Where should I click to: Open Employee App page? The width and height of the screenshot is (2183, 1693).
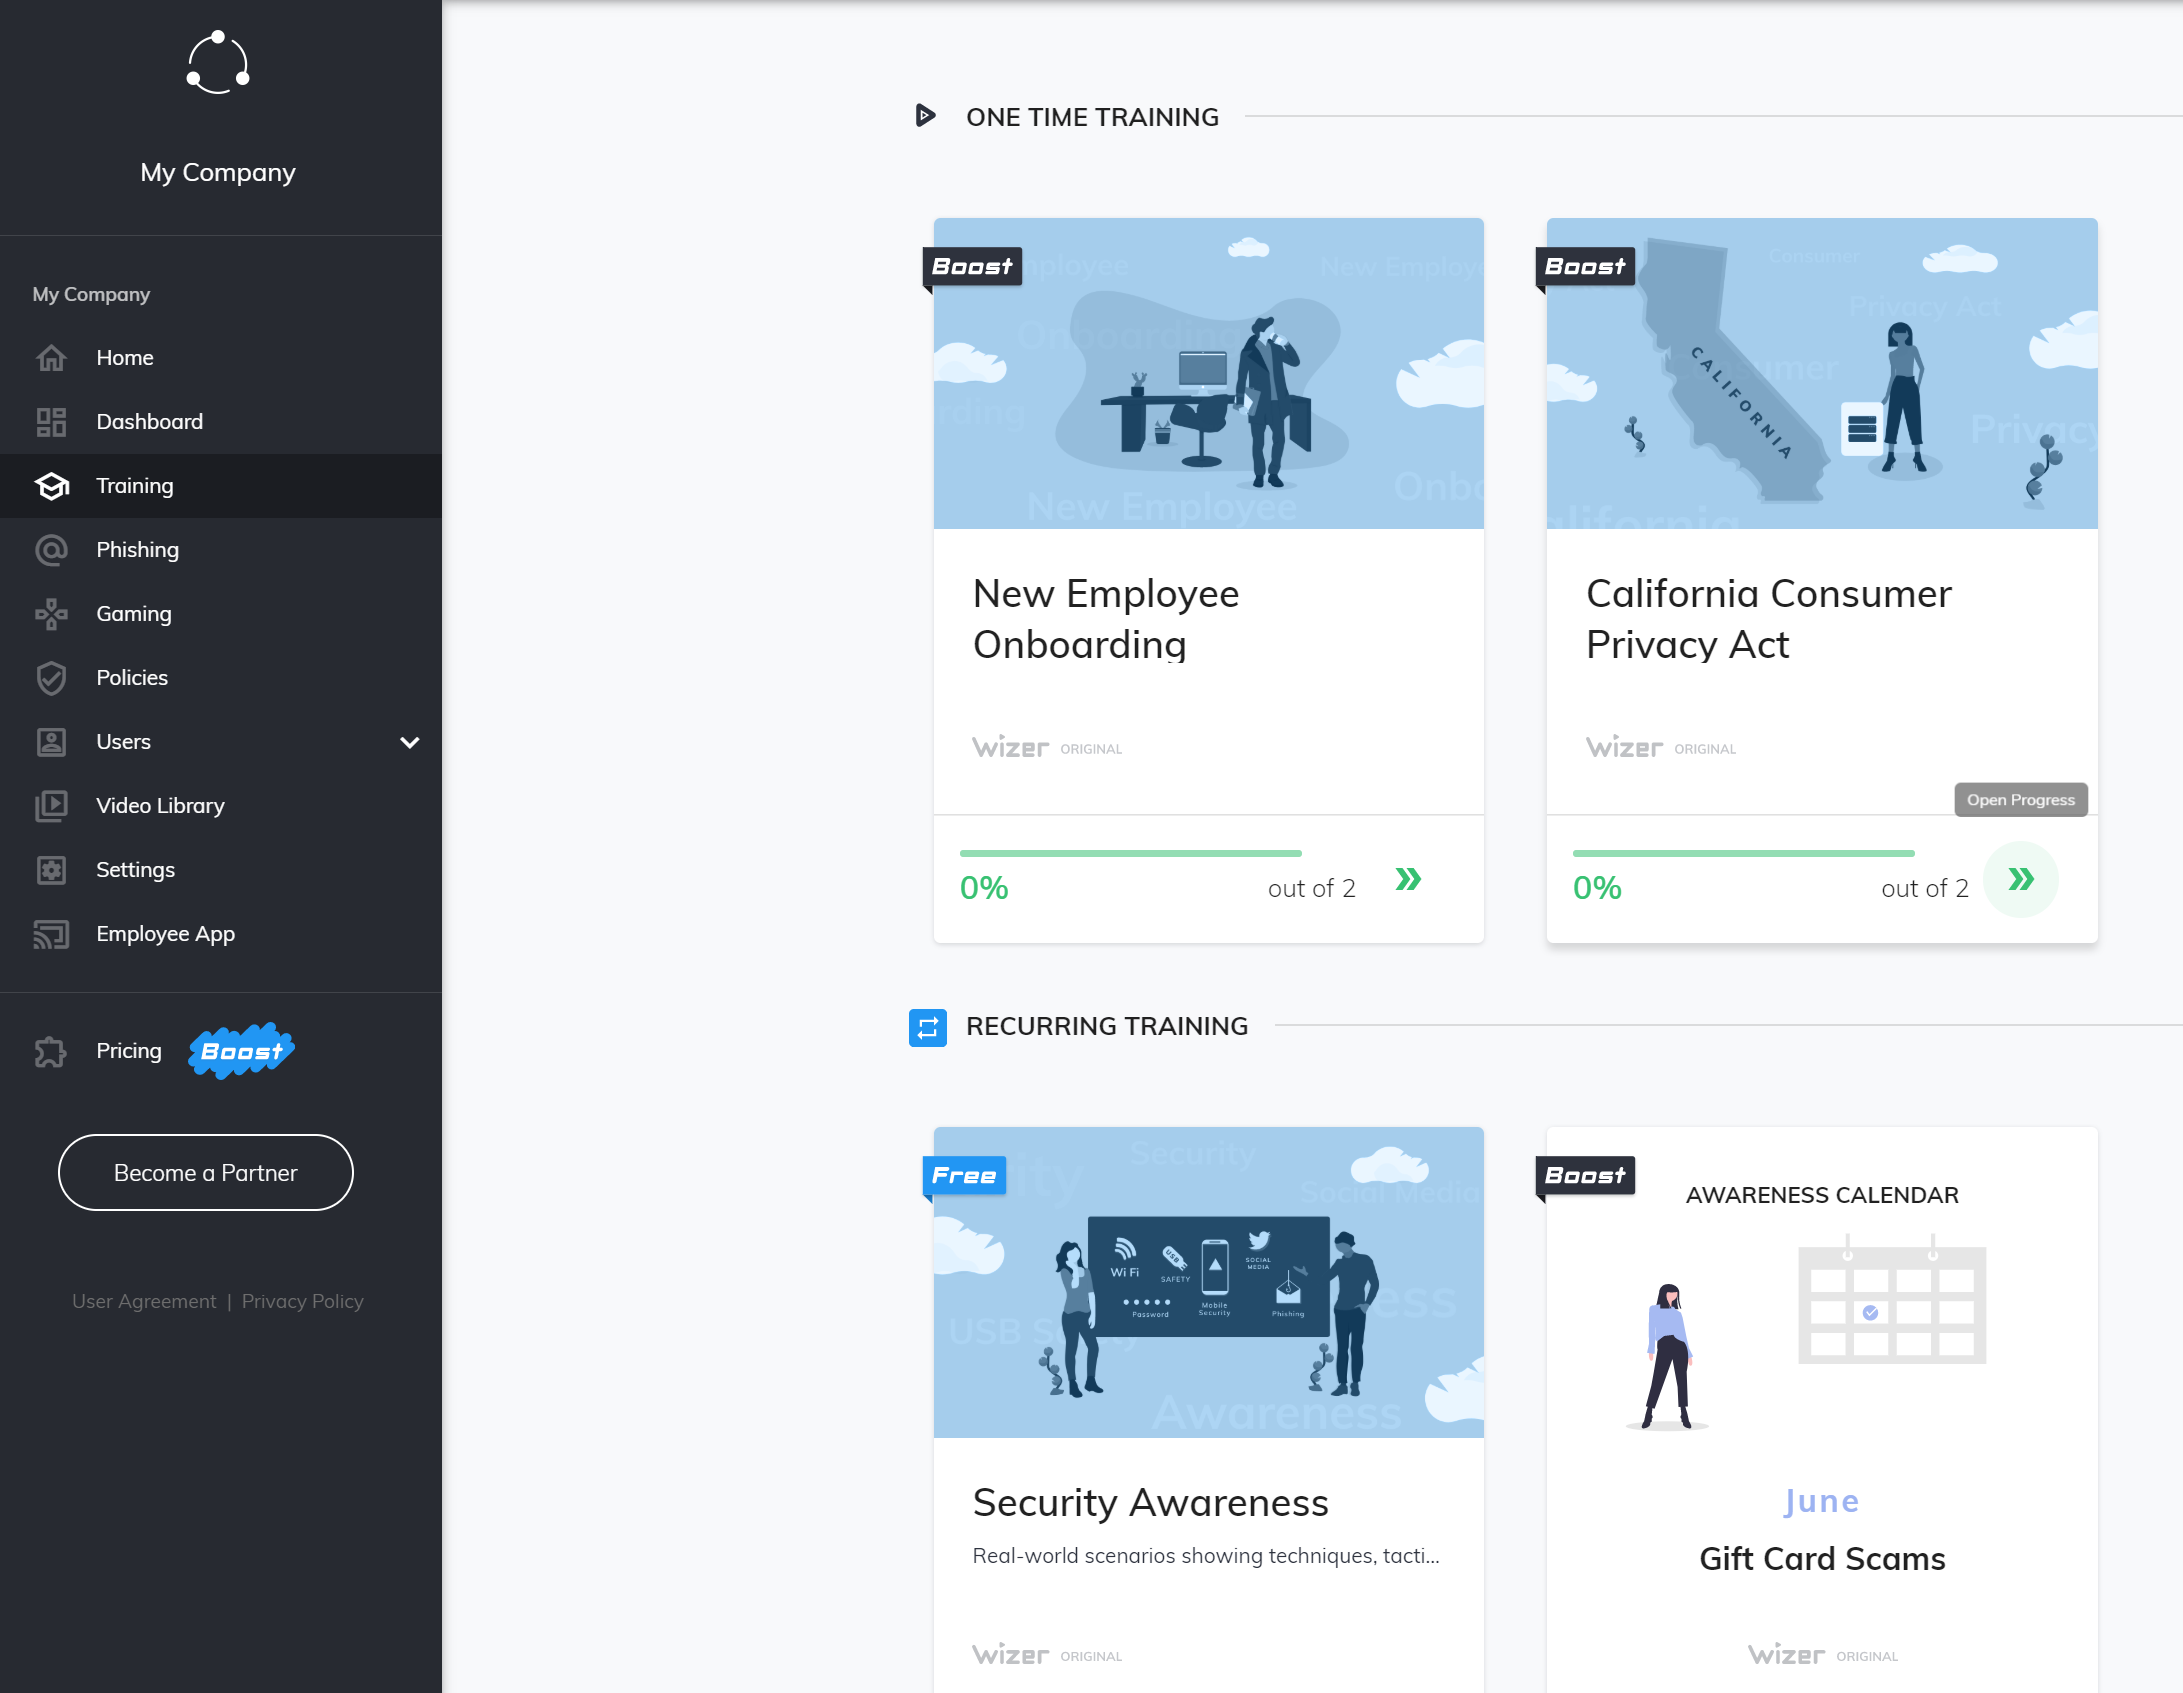(x=166, y=934)
